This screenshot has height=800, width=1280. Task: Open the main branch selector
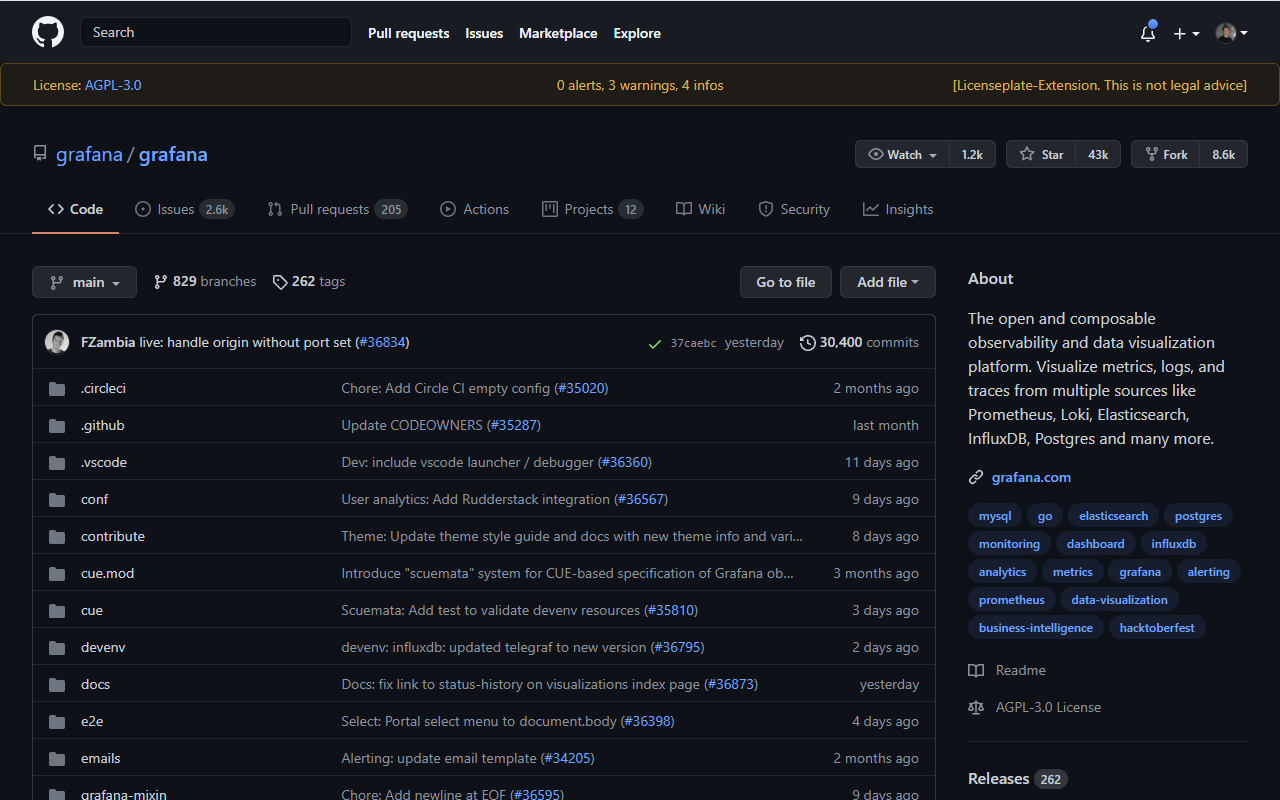84,282
